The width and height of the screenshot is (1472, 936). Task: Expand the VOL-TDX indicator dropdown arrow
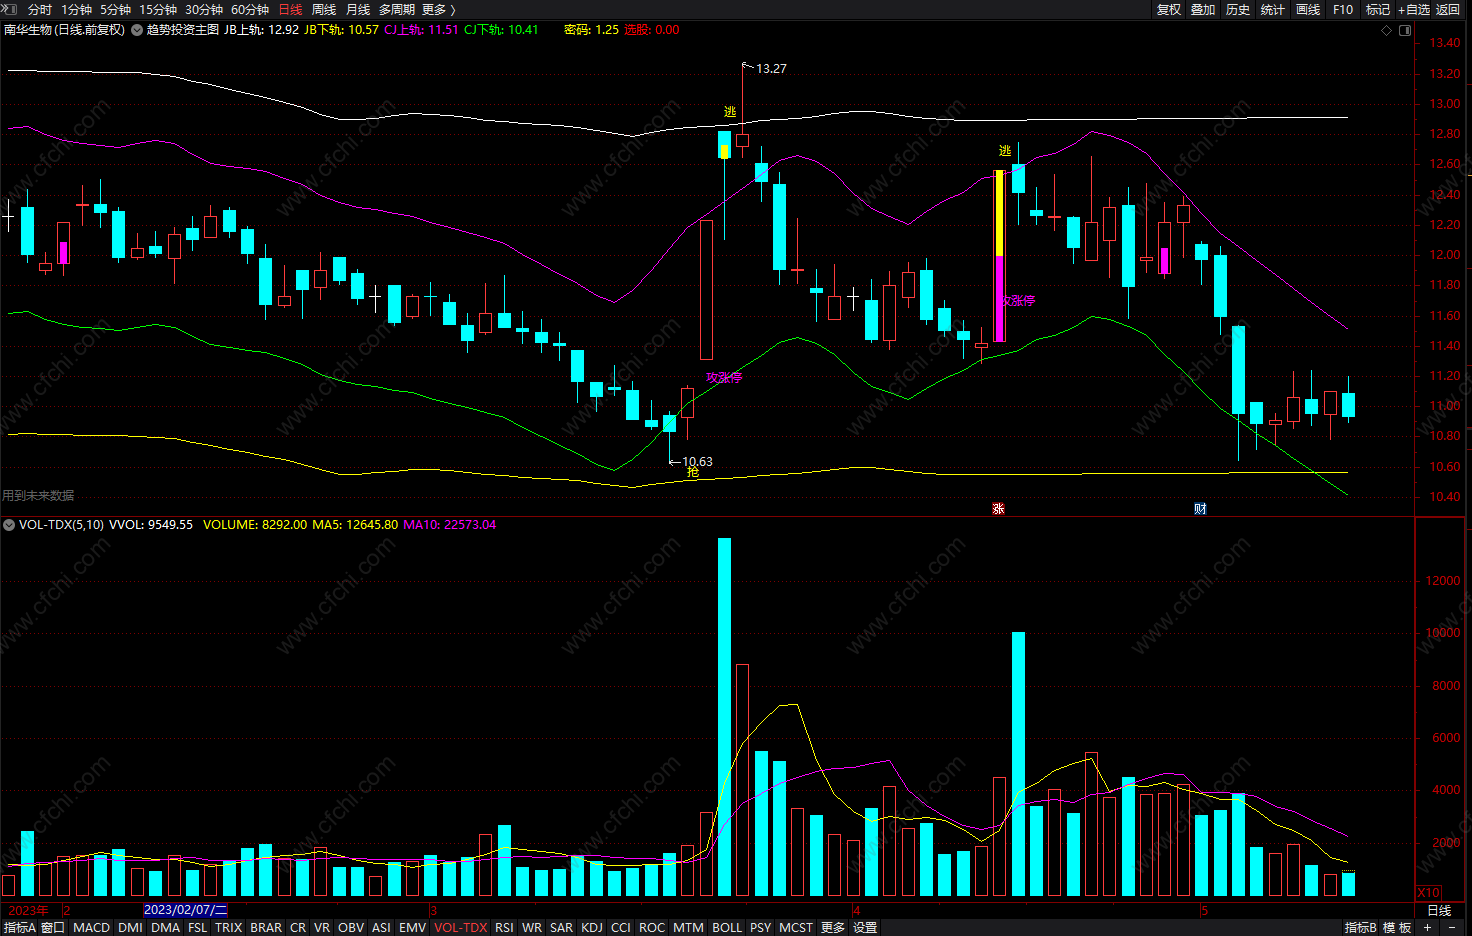[9, 524]
